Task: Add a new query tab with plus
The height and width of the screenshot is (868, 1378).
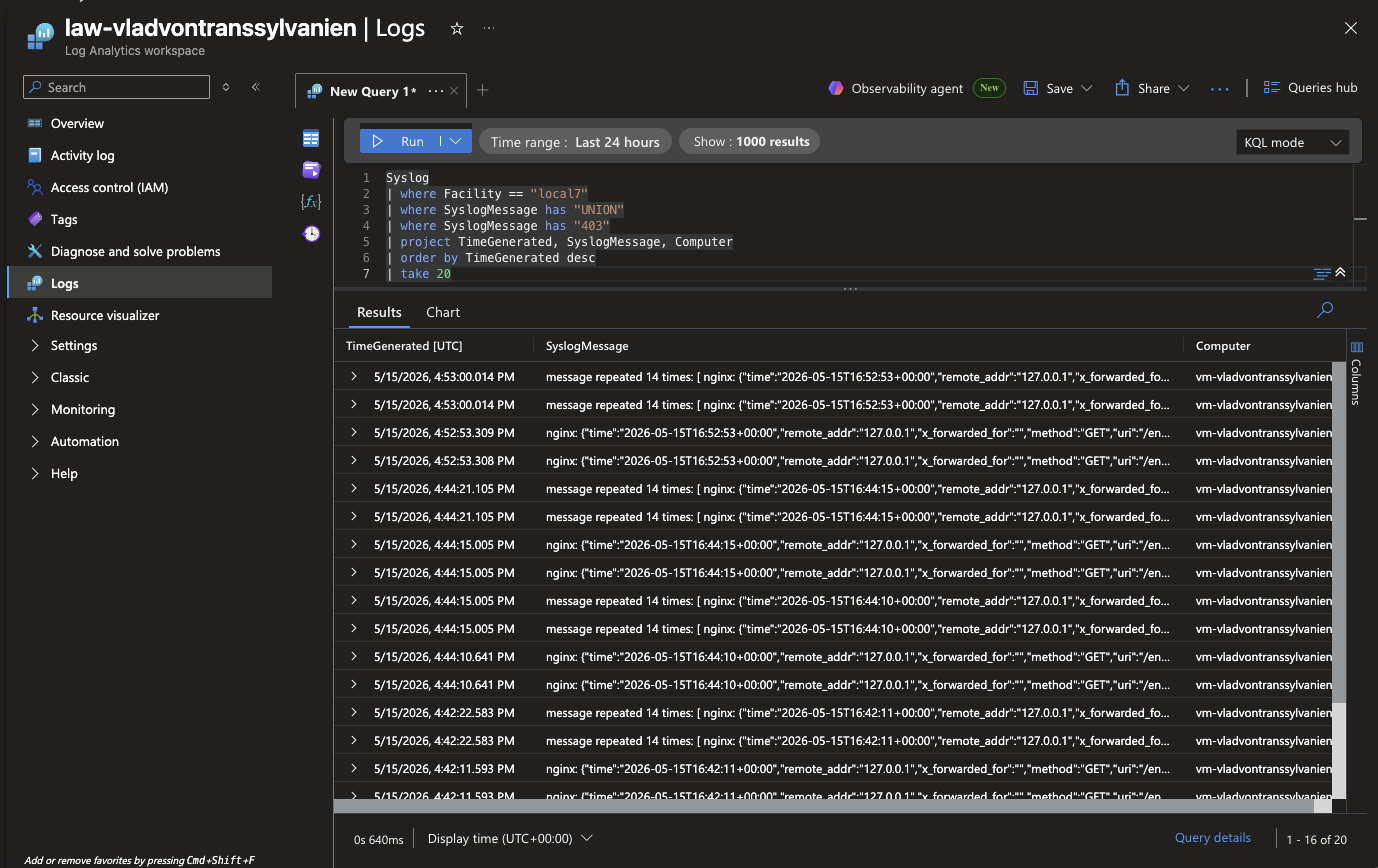Action: click(x=483, y=90)
